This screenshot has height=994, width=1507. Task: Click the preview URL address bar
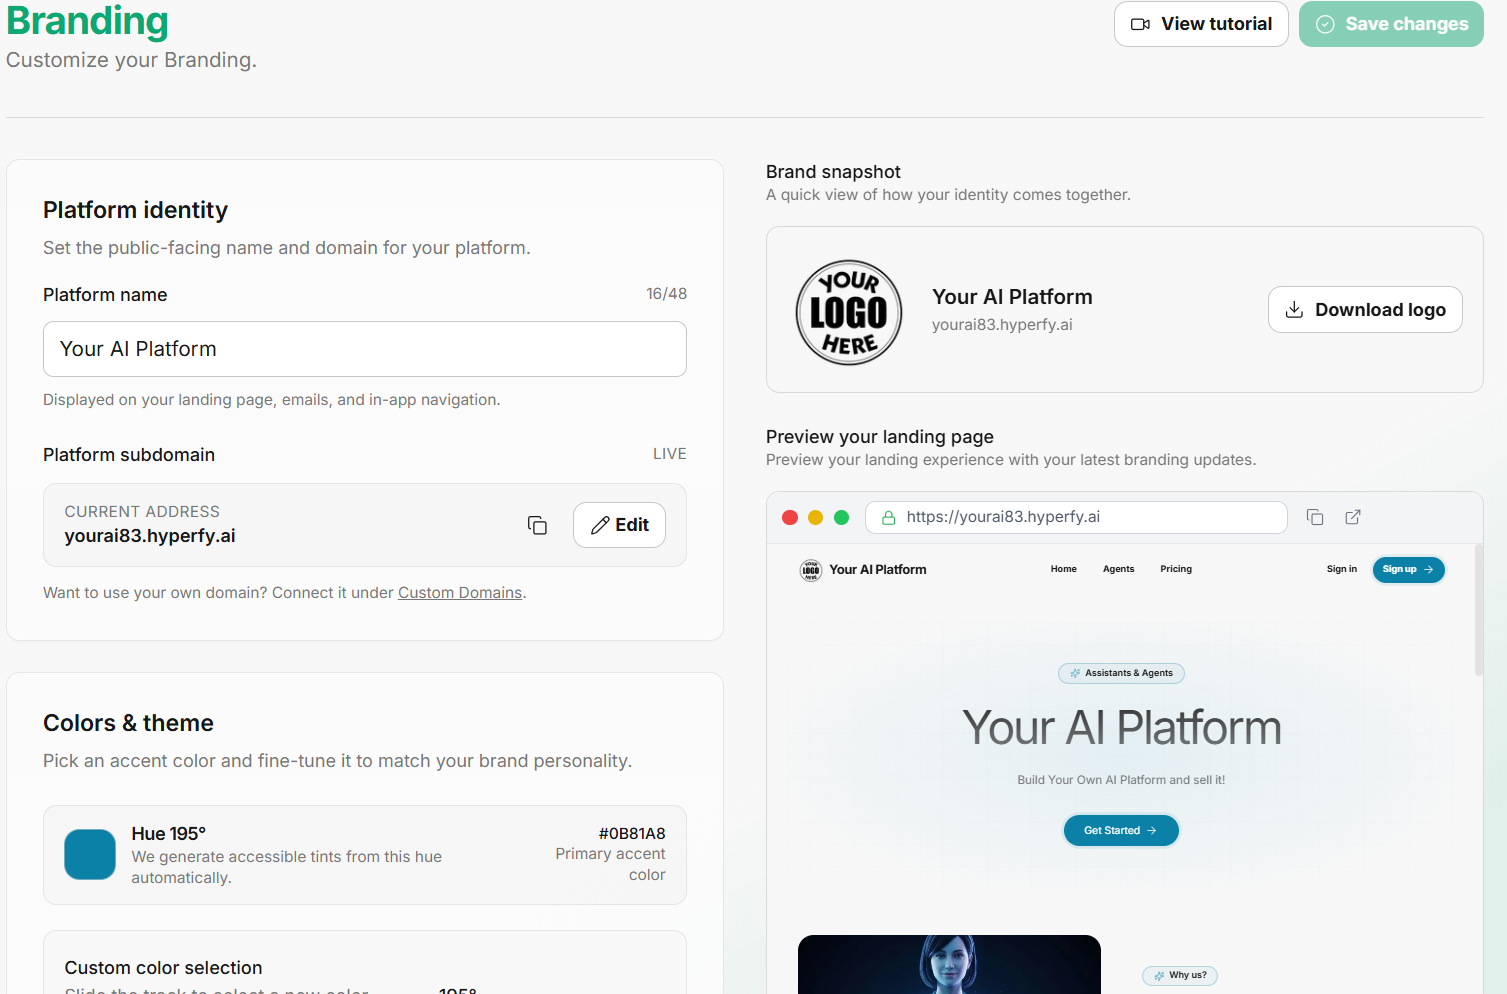click(x=1076, y=517)
